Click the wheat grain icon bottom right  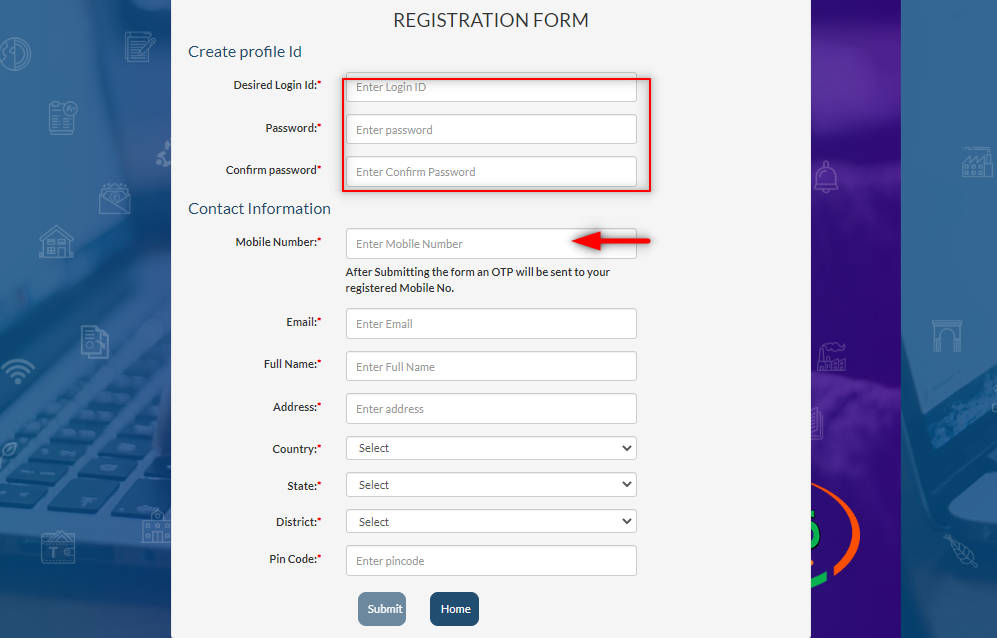[961, 550]
